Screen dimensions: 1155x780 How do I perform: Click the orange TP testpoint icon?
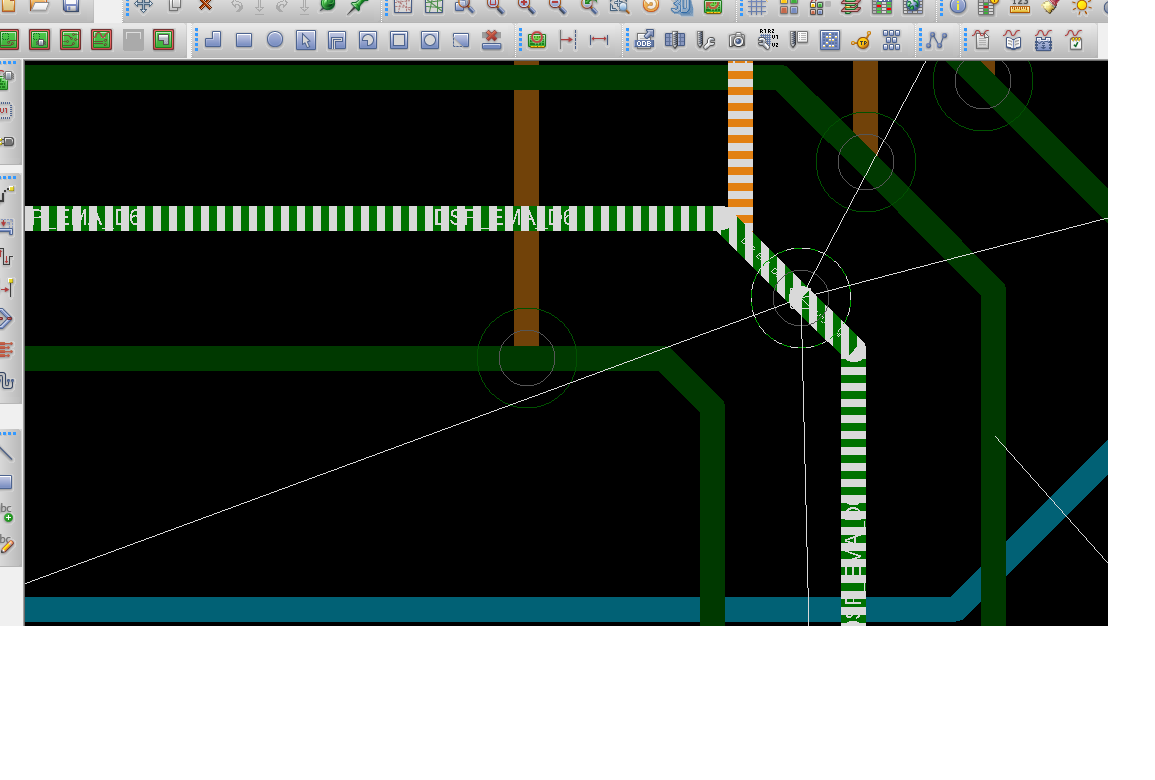coord(860,40)
